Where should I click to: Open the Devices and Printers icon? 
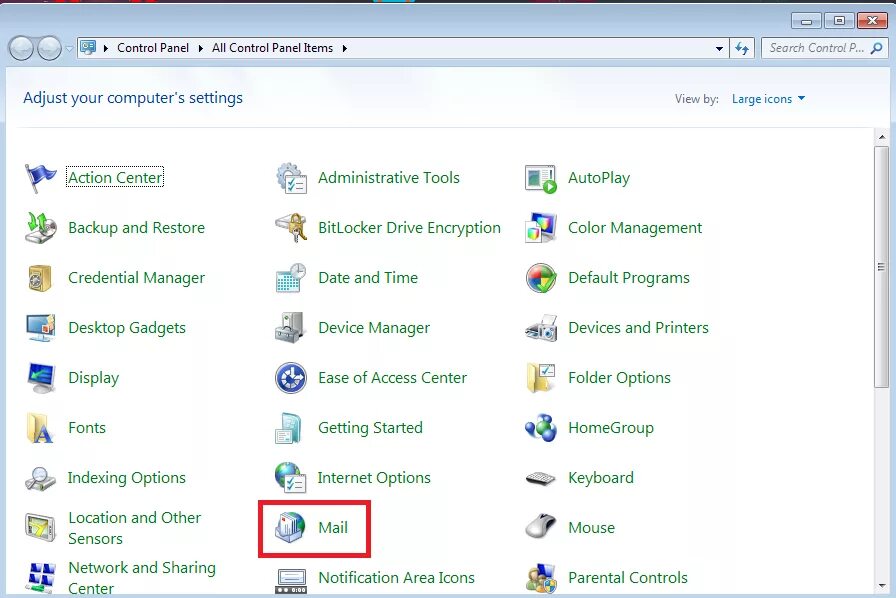pyautogui.click(x=541, y=328)
